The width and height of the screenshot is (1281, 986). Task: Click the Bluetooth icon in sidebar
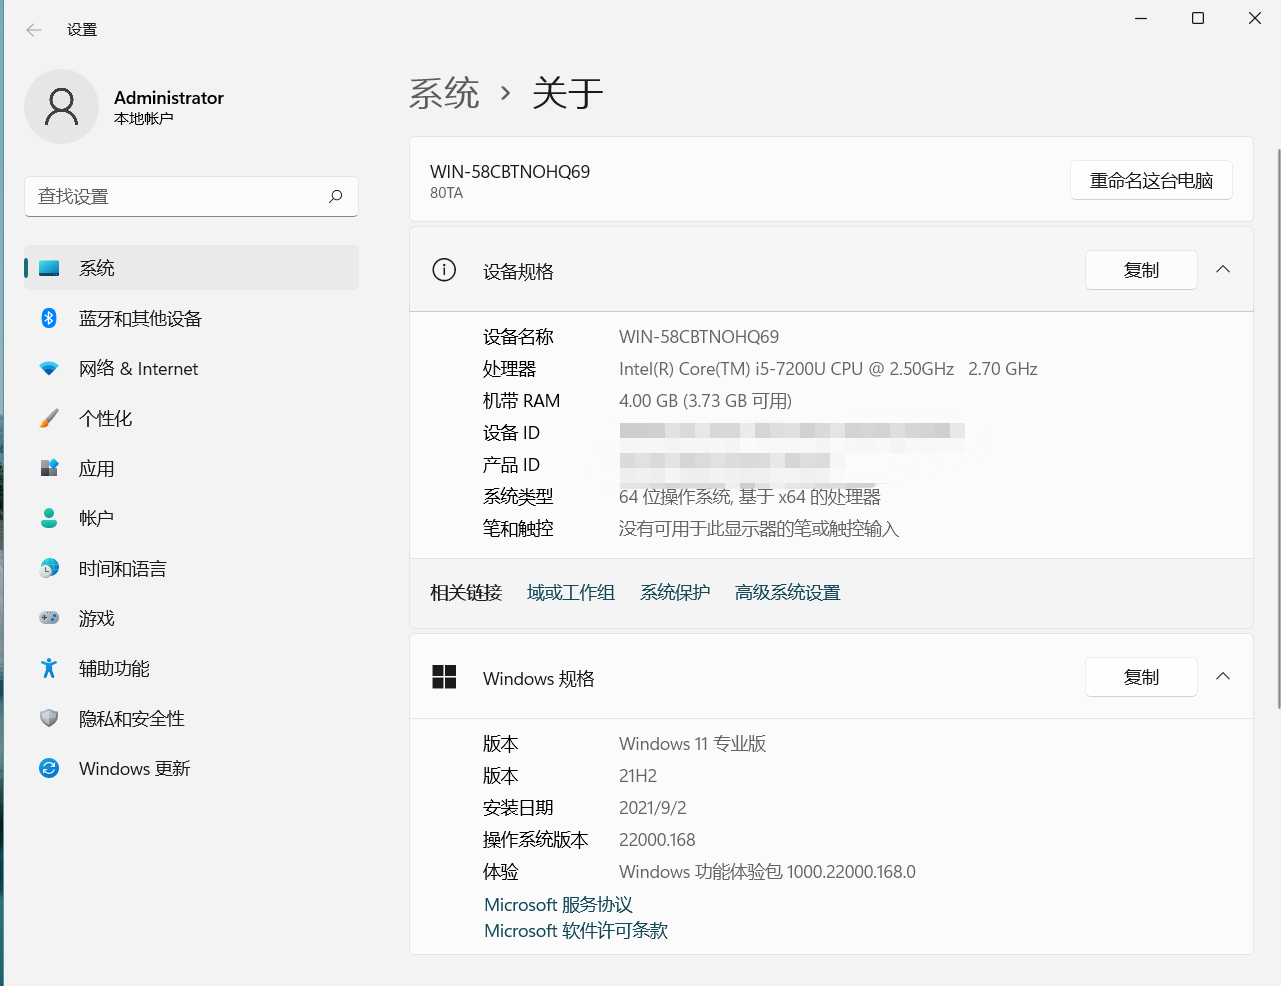(x=49, y=318)
